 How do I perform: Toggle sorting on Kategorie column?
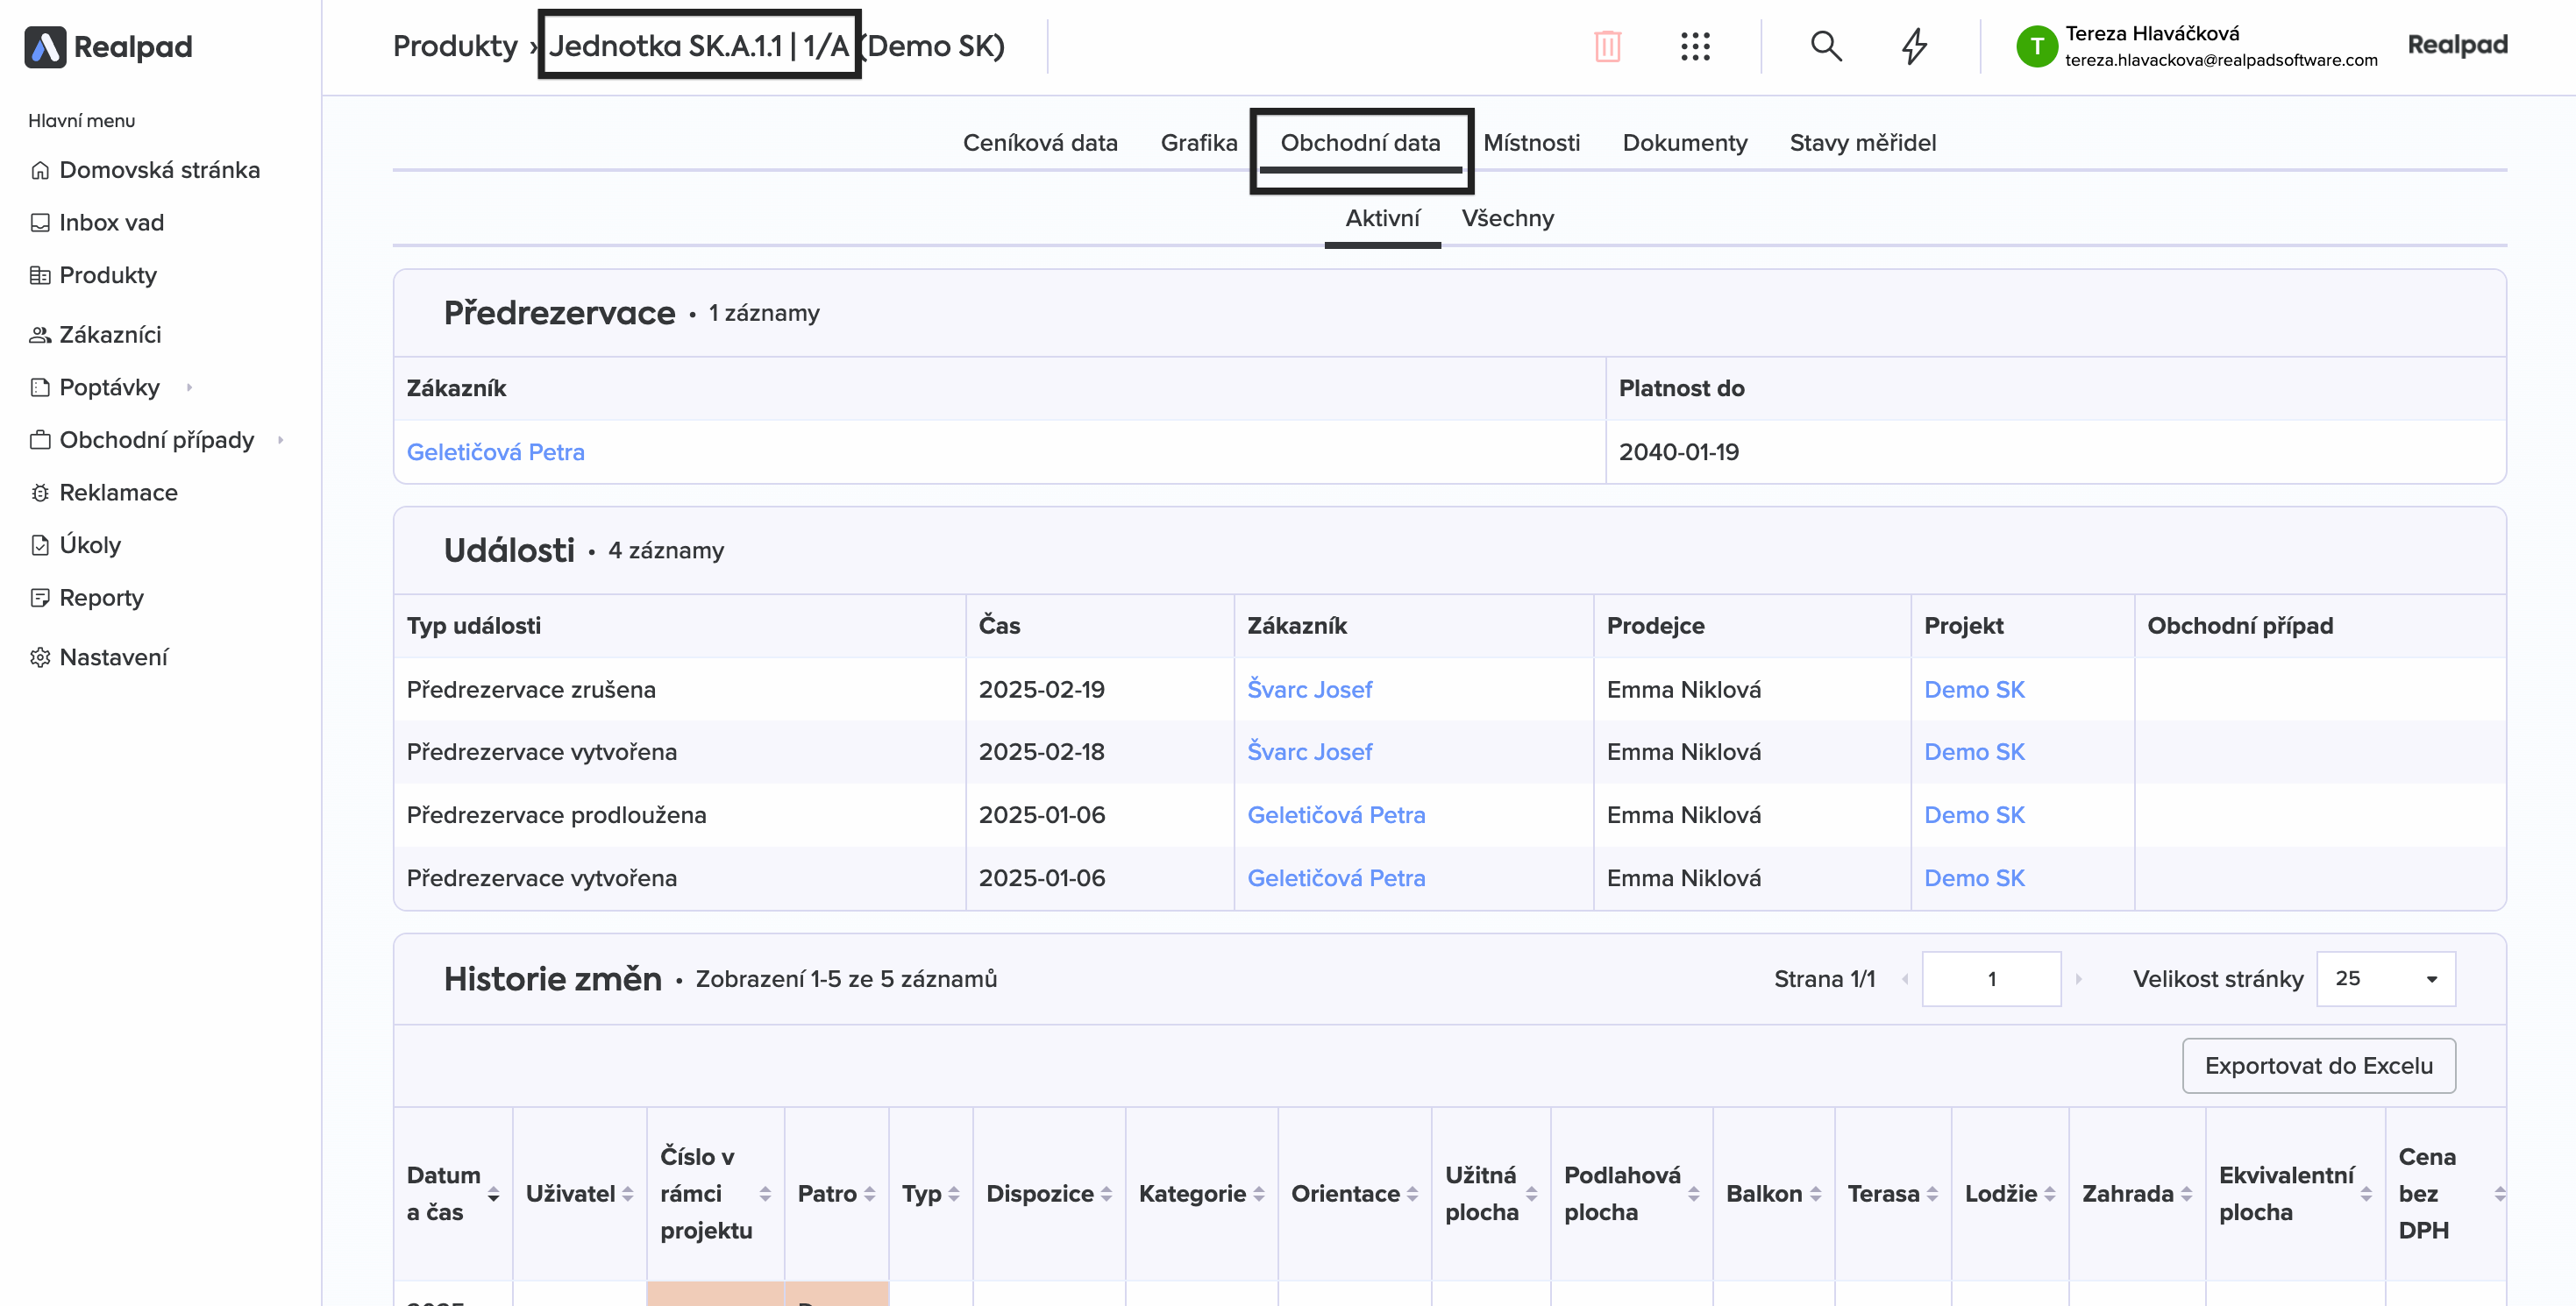coord(1258,1194)
